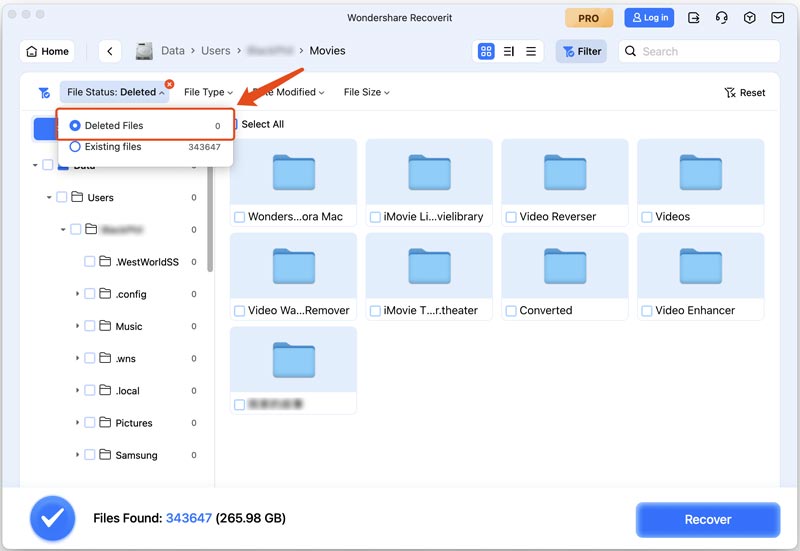Collapse the Users tree node

(x=49, y=197)
